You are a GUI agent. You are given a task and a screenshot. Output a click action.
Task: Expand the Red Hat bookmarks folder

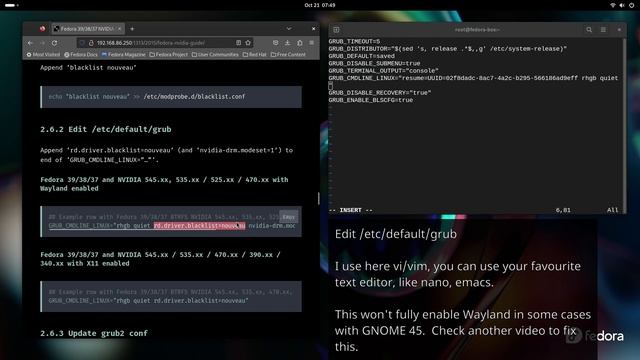coord(255,54)
